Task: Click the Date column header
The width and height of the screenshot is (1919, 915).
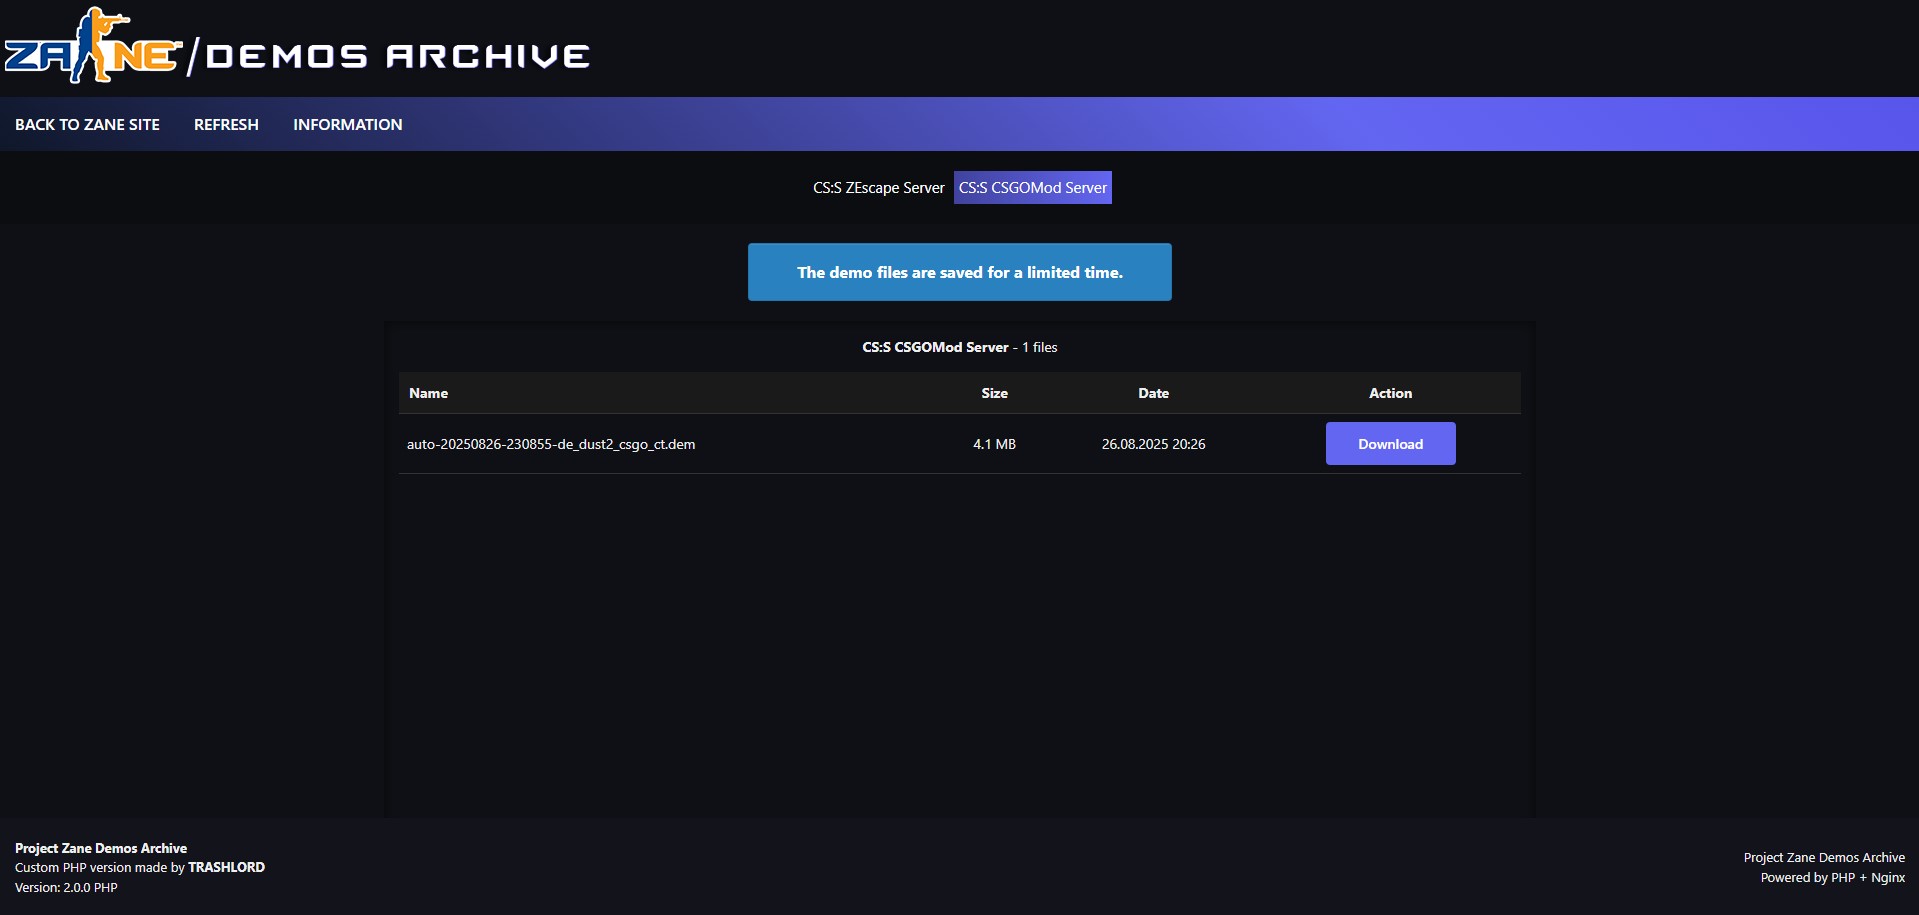Action: [x=1153, y=393]
